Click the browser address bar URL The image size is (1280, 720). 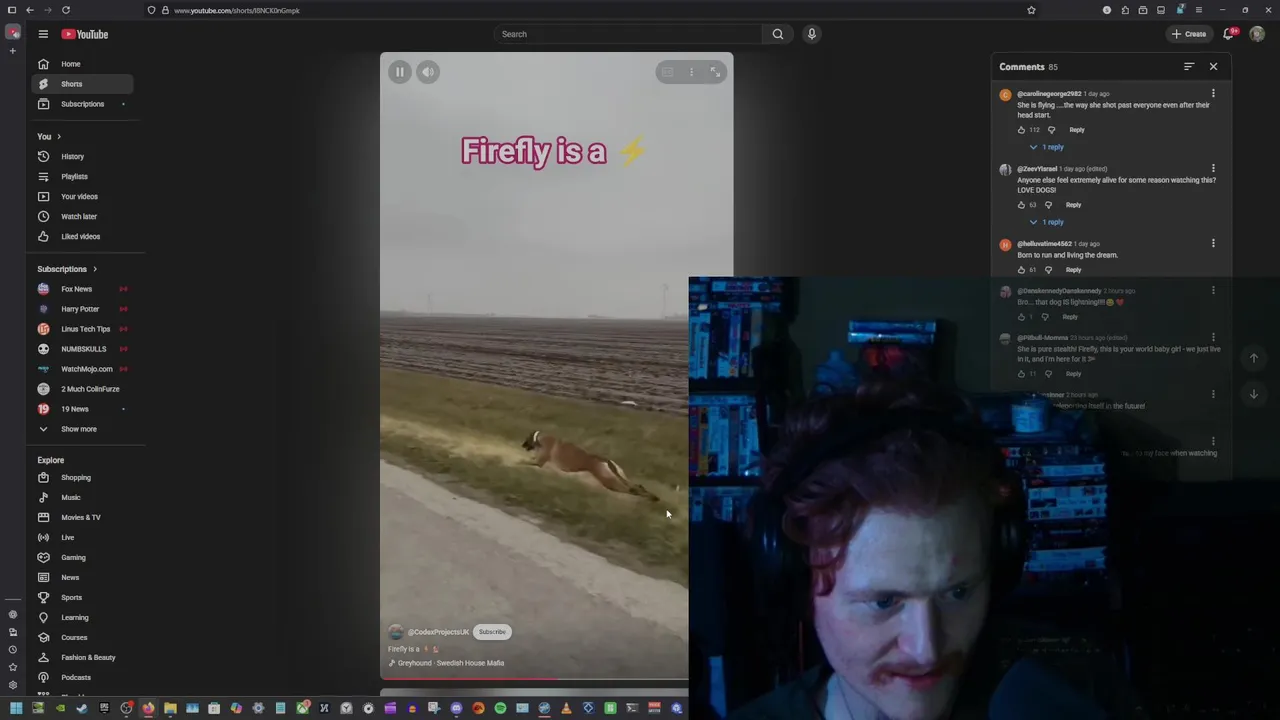click(237, 10)
